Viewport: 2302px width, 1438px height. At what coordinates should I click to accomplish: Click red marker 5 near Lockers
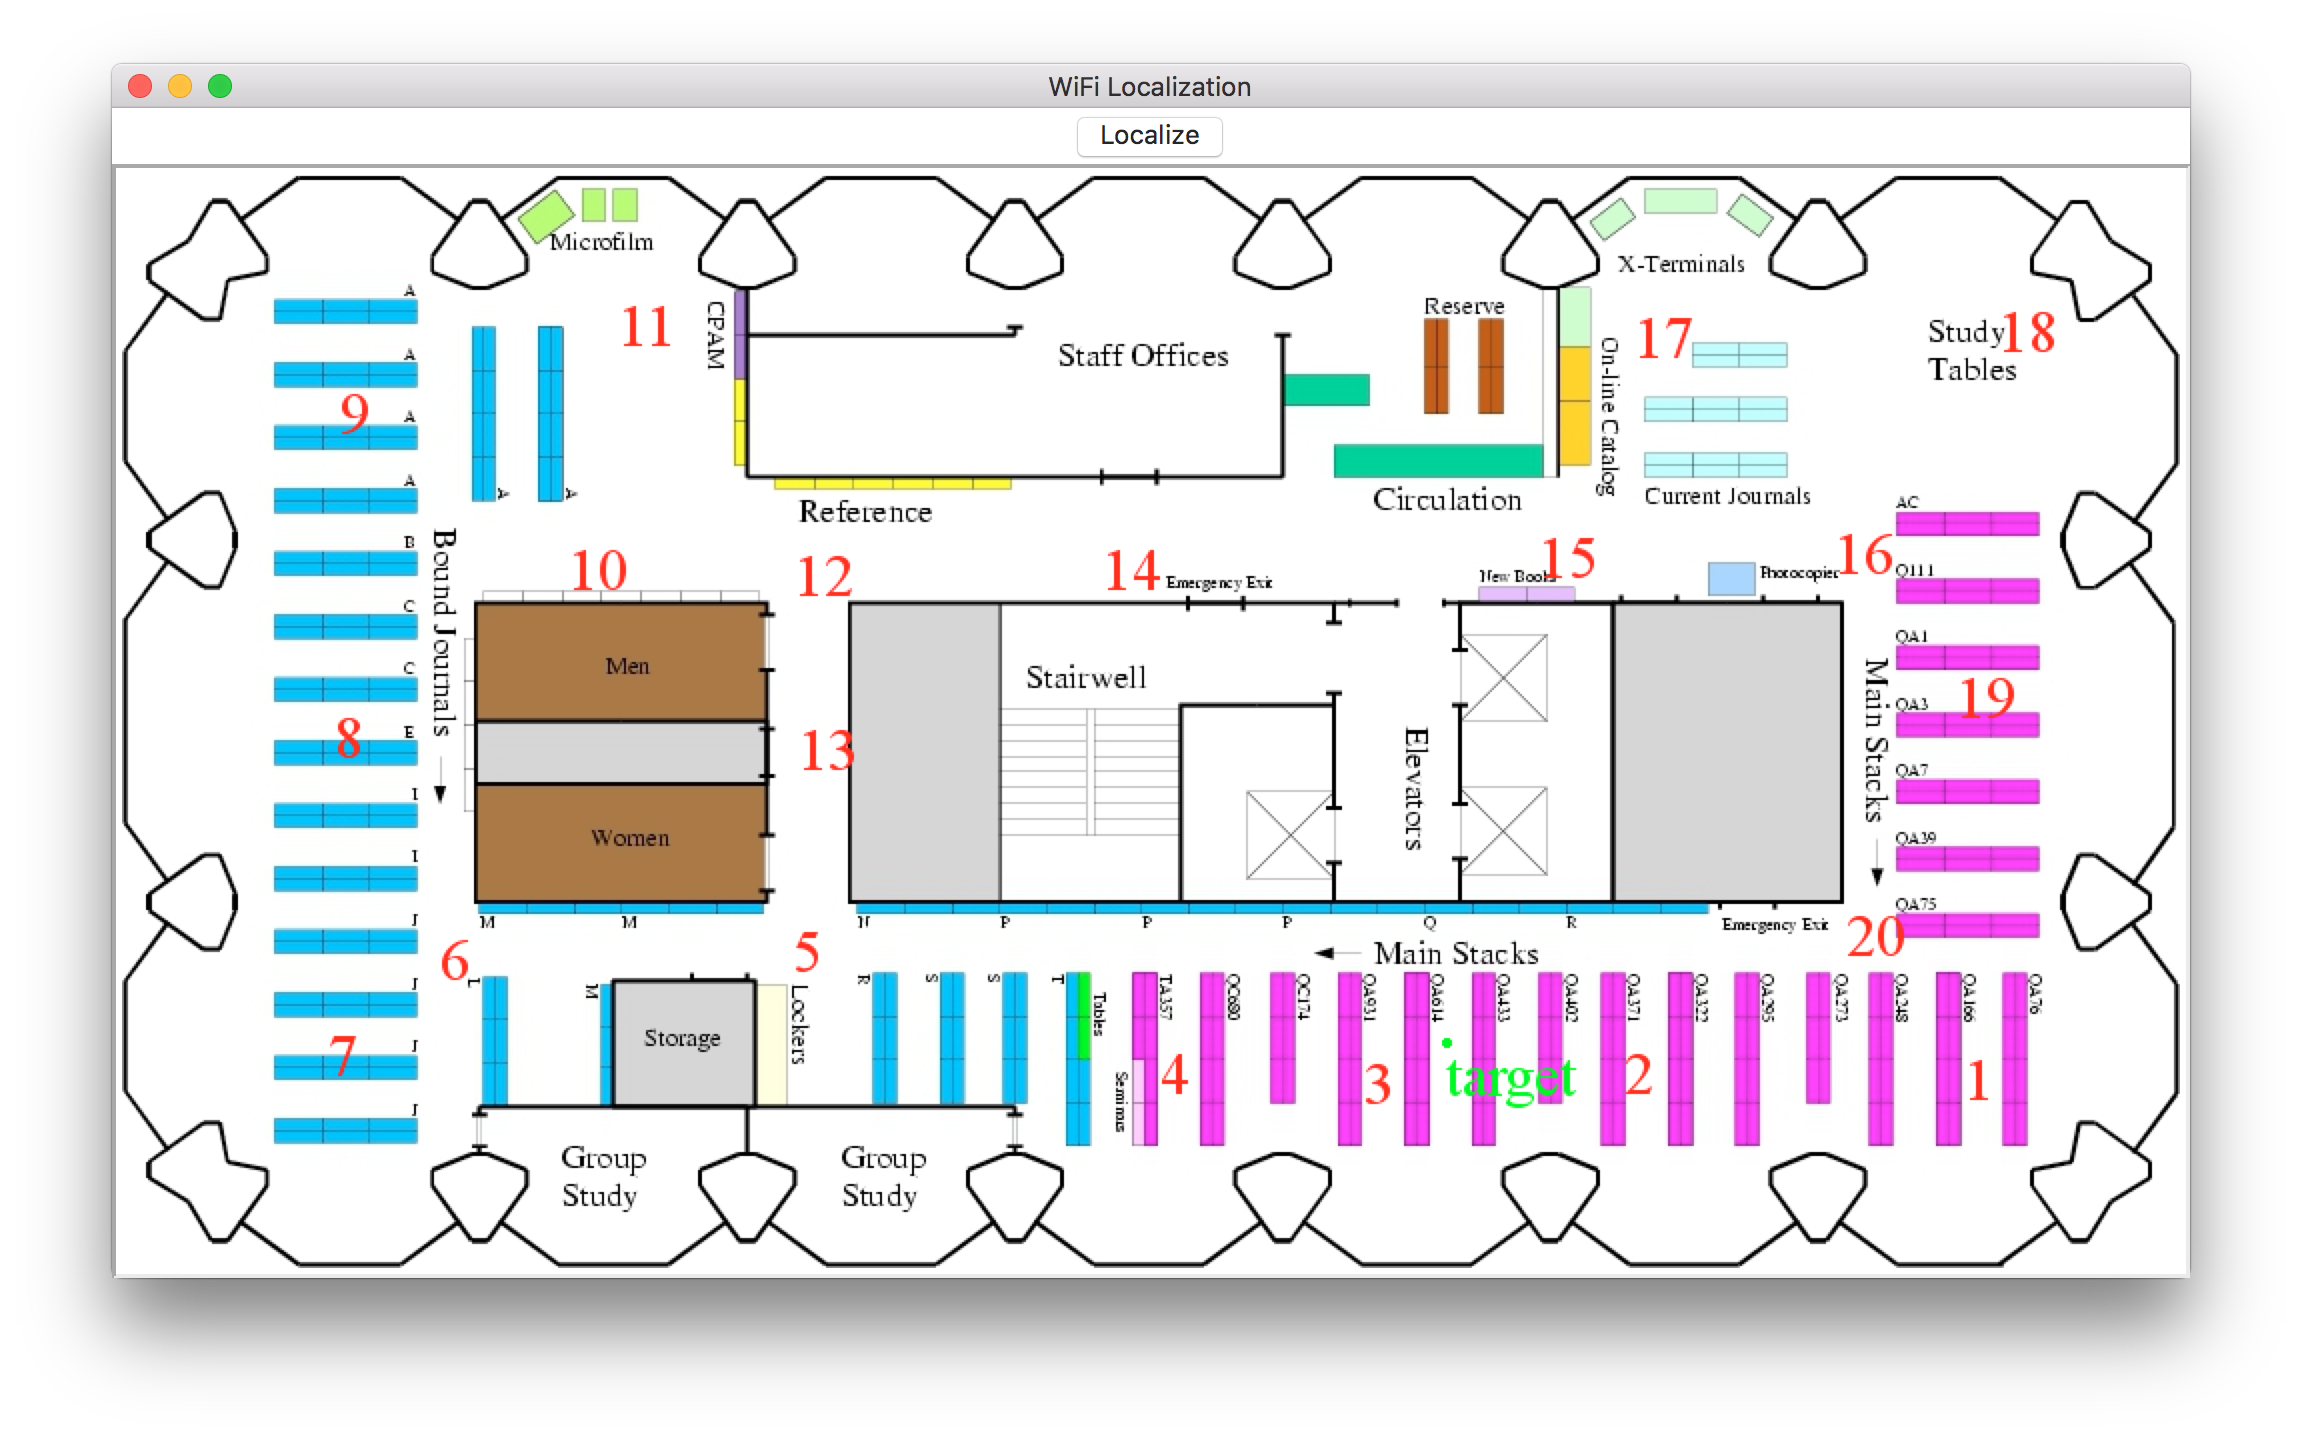(x=807, y=952)
